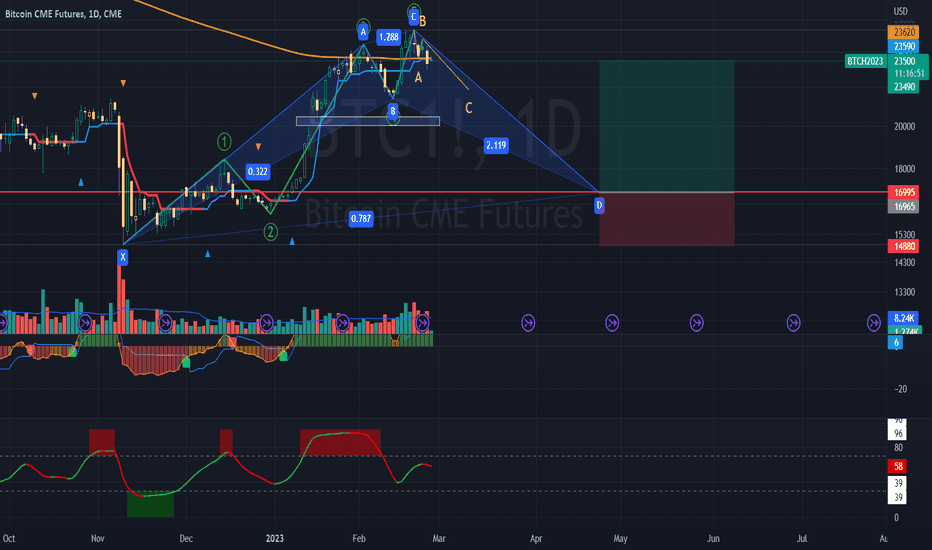This screenshot has height=550, width=932.
Task: Click the purple rollover marker aligned with Jul
Action: [793, 323]
